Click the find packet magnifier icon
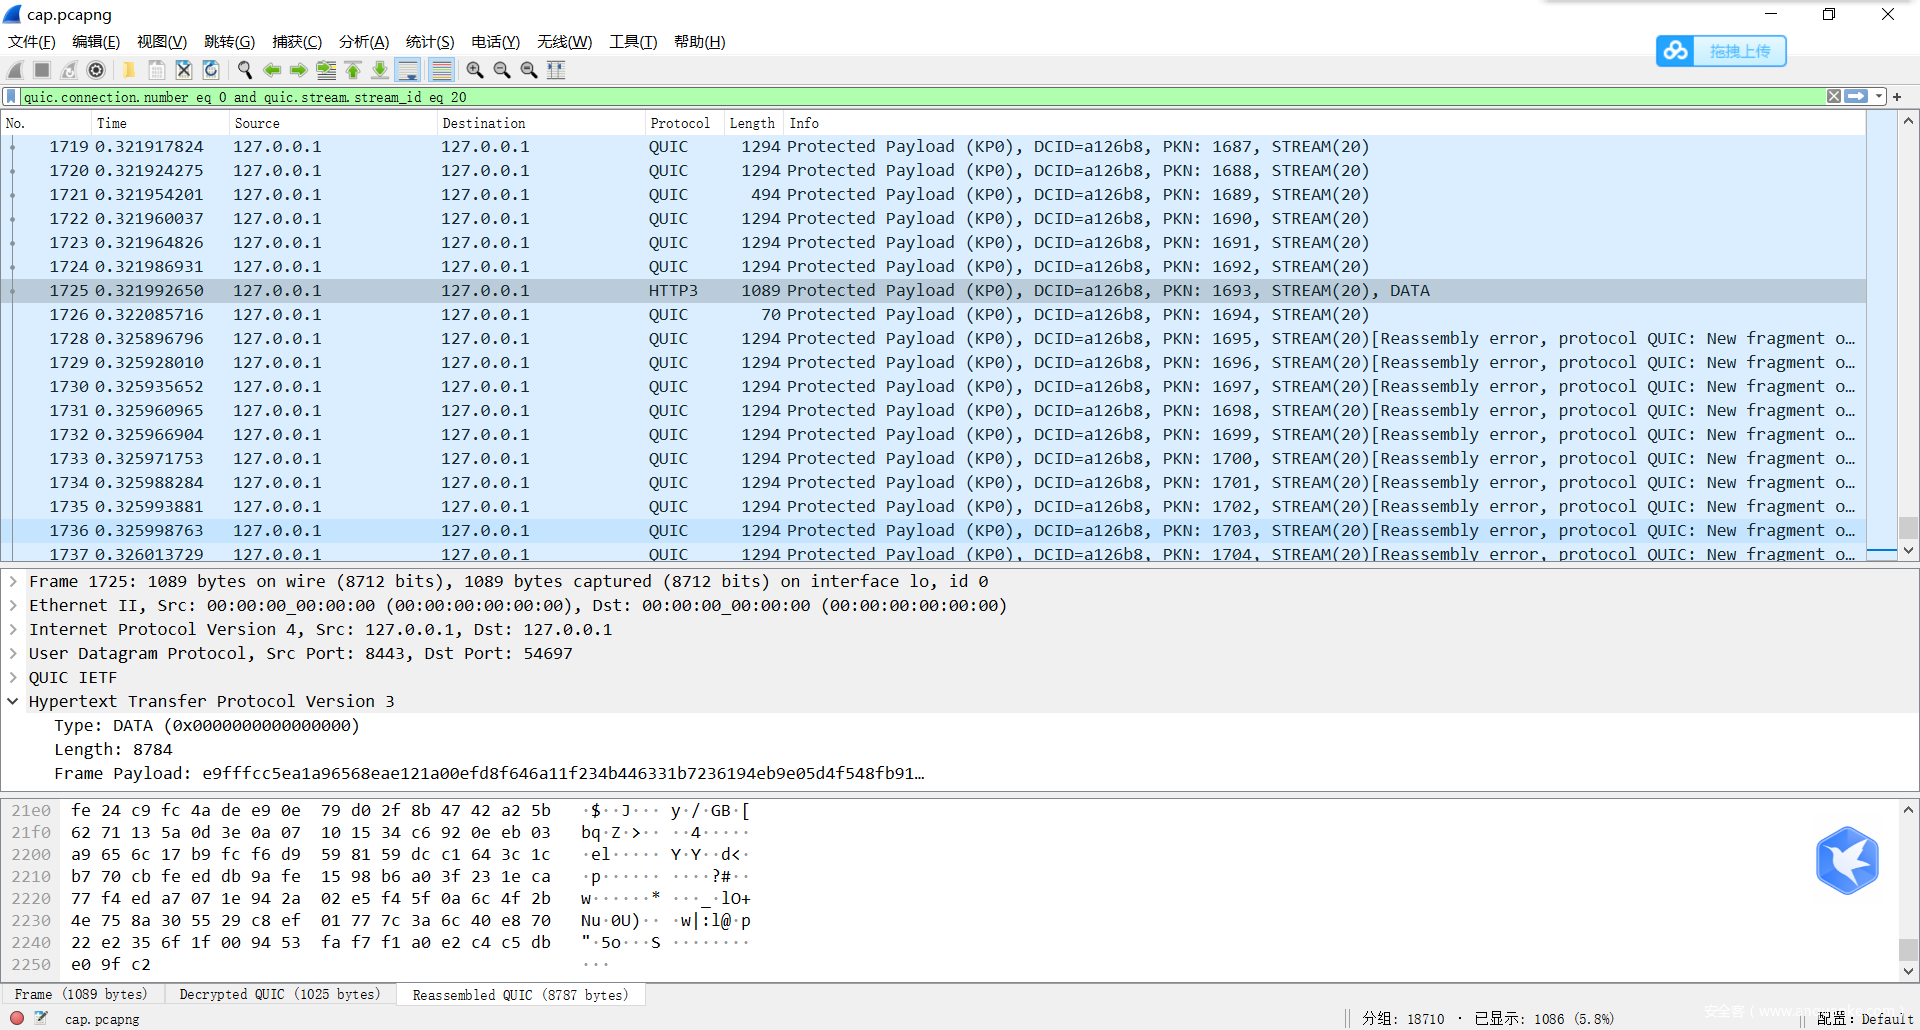Viewport: 1920px width, 1030px height. tap(244, 70)
